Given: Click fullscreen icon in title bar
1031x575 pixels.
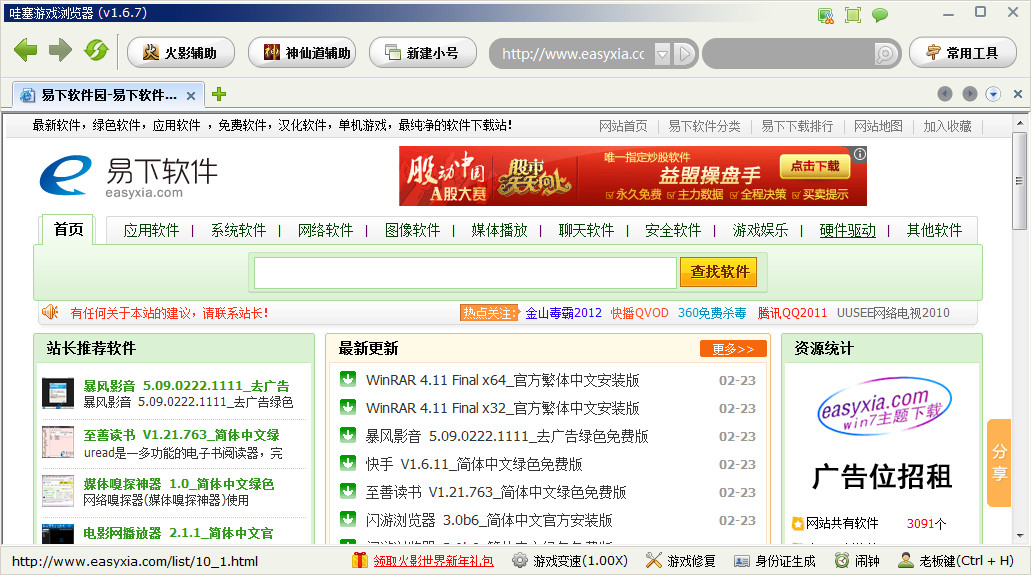Looking at the screenshot, I should [x=852, y=14].
